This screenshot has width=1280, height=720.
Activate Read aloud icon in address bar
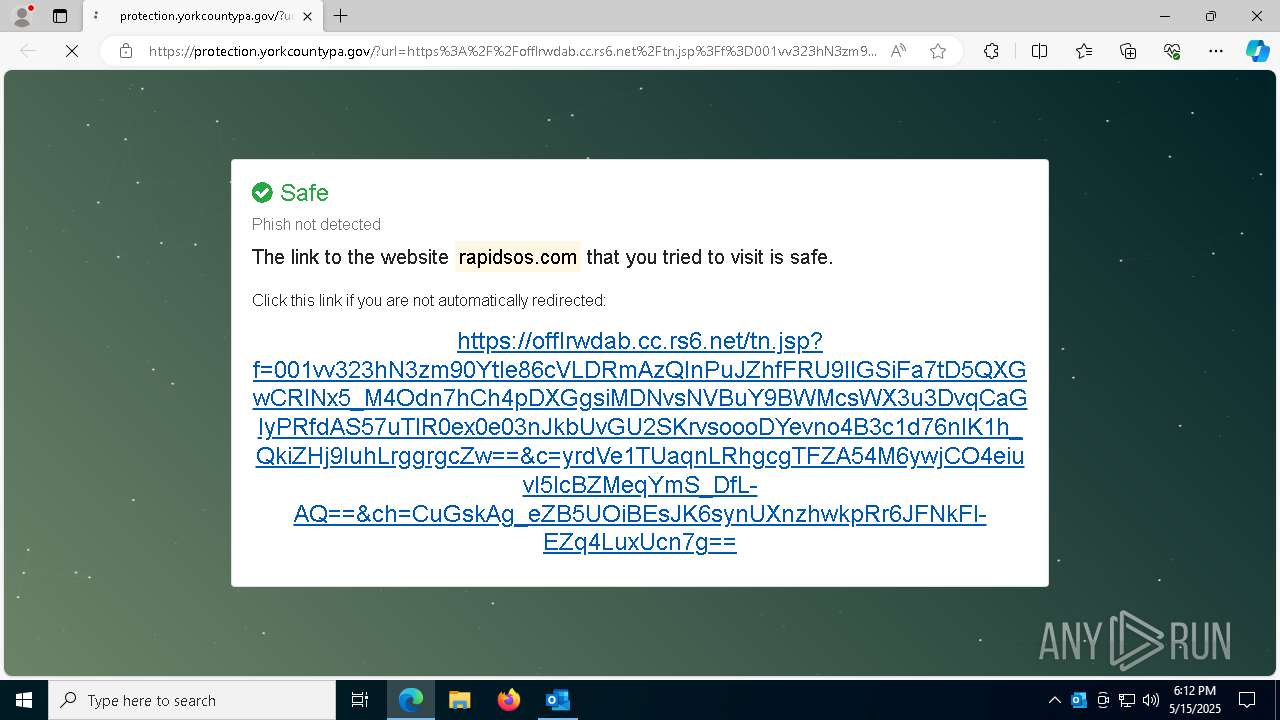(x=898, y=51)
